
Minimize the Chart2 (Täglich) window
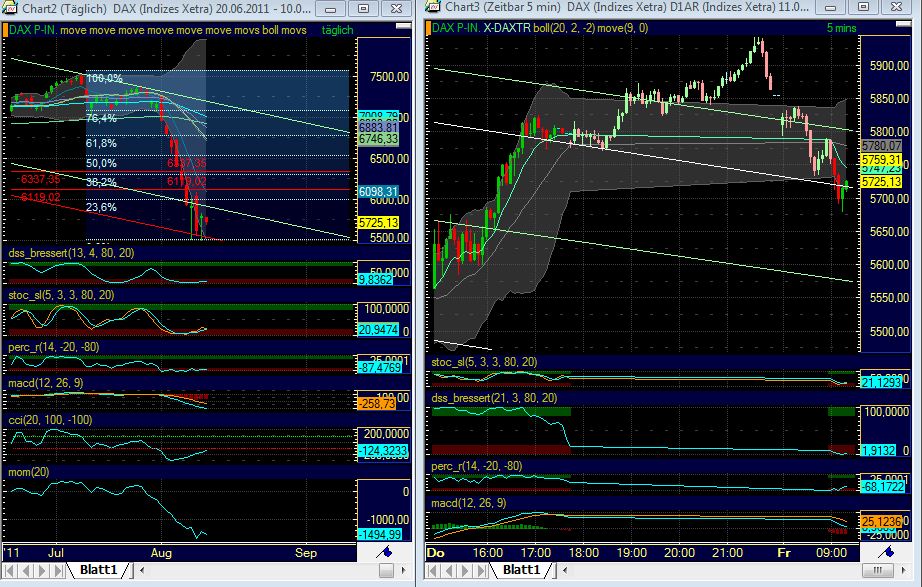(331, 9)
